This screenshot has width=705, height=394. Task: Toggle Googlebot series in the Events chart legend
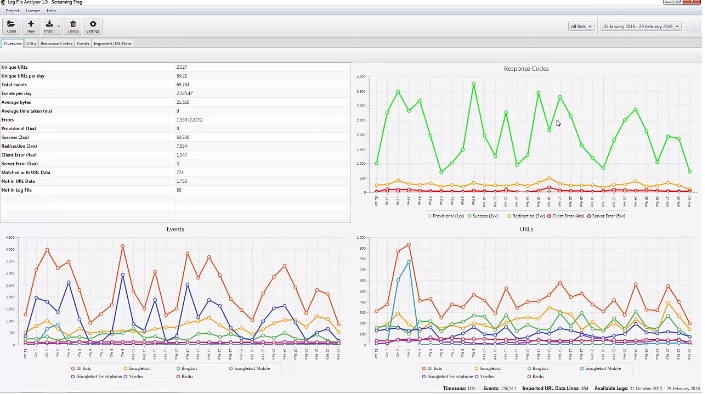(x=137, y=368)
